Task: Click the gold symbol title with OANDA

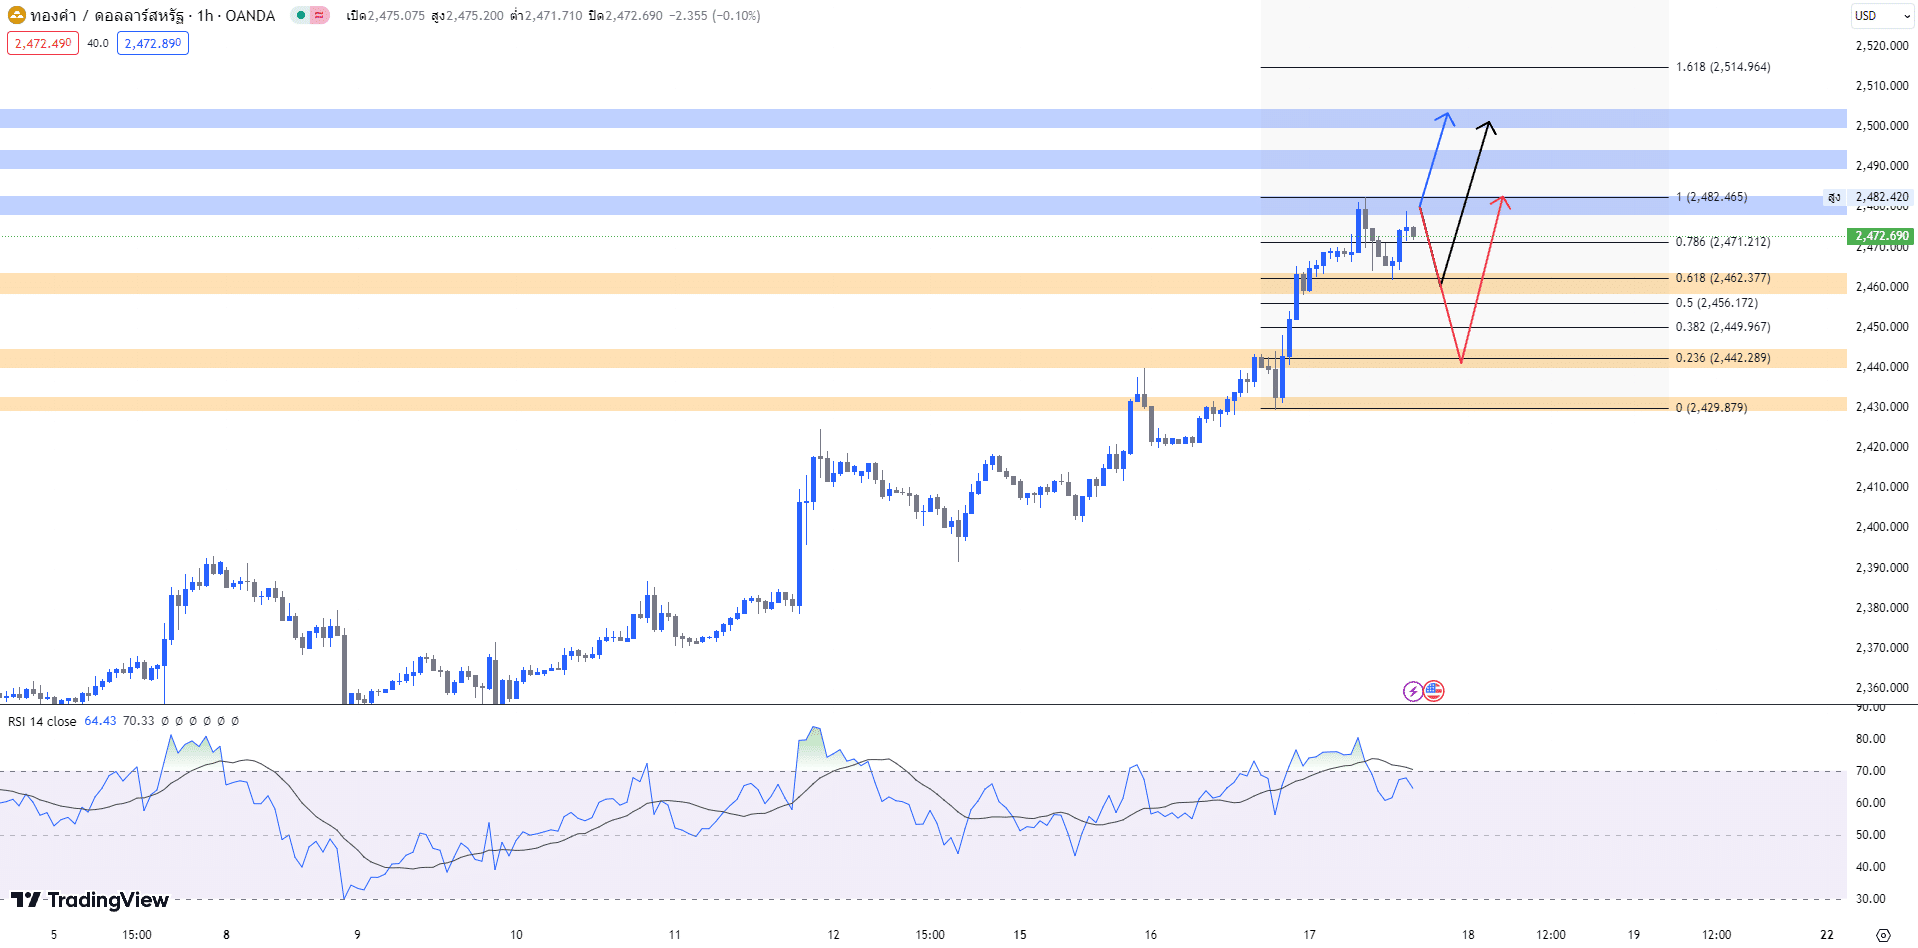Action: click(x=153, y=15)
